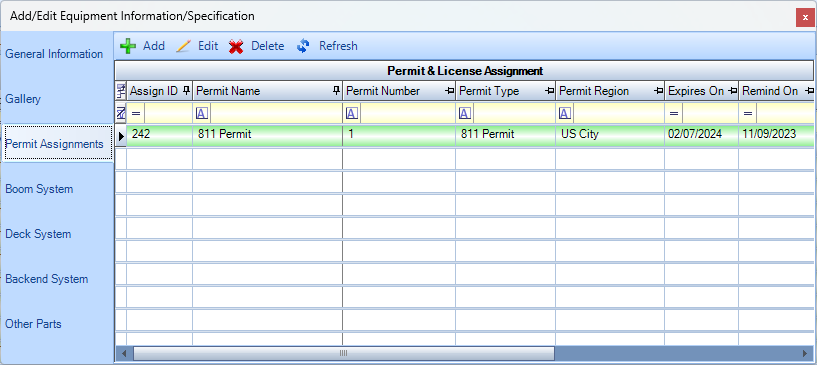This screenshot has height=365, width=817.
Task: Click the green plus Add icon
Action: [128, 46]
